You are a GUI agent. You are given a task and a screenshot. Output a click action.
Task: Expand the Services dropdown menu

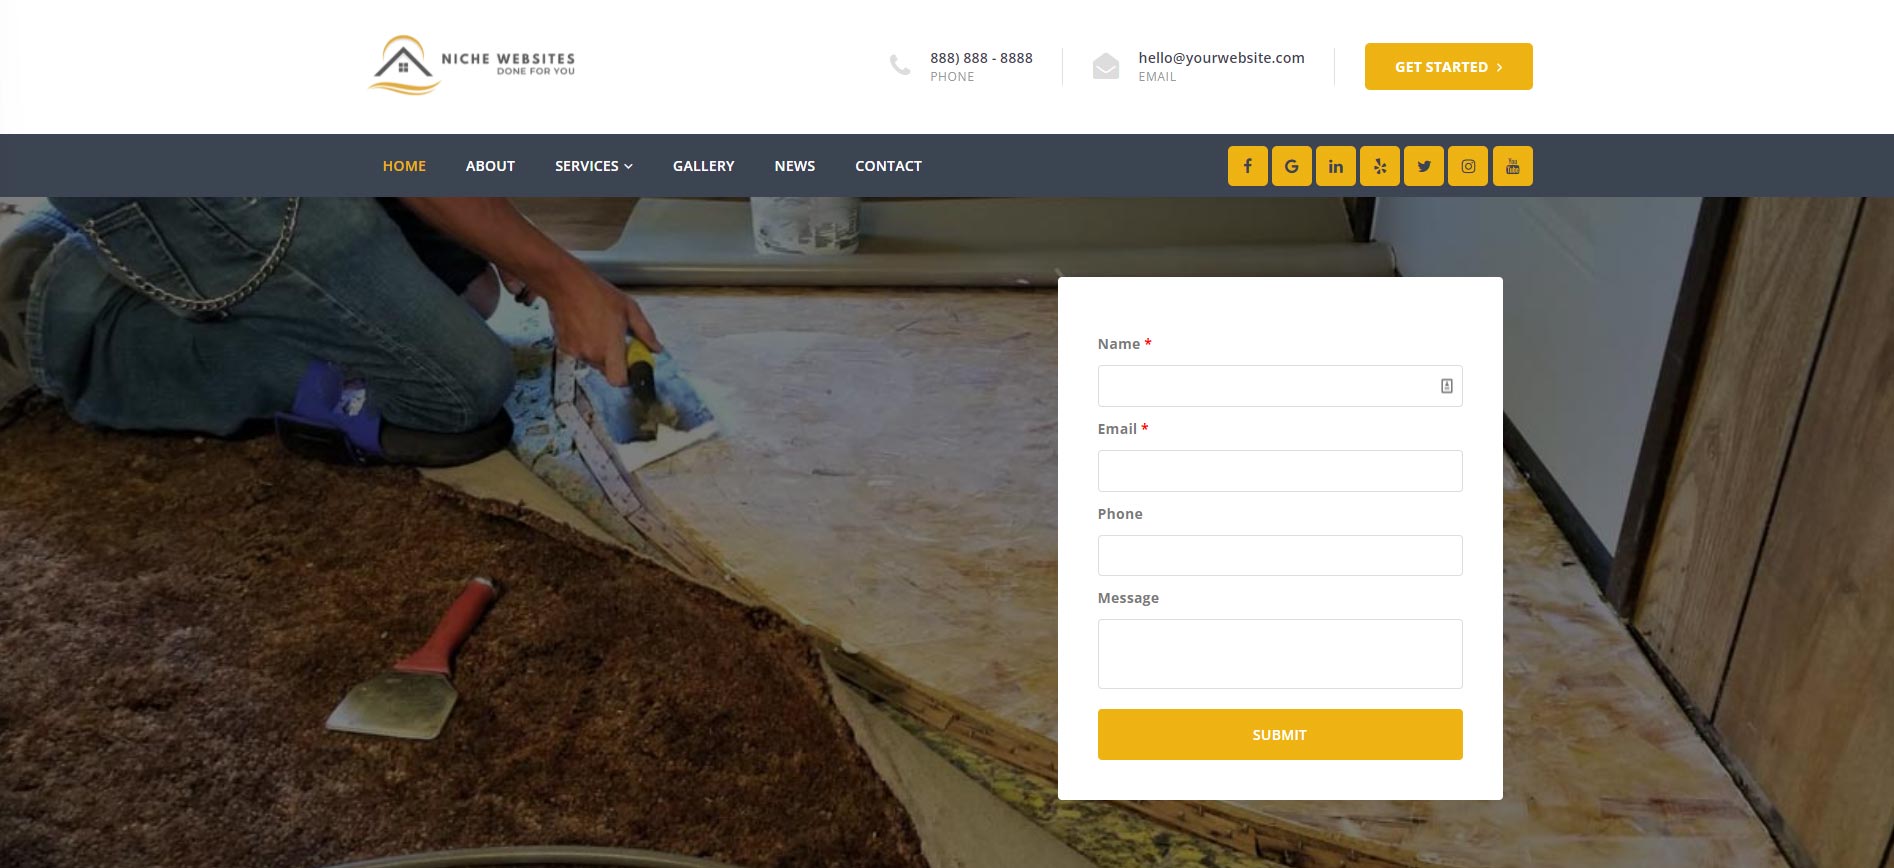point(593,166)
